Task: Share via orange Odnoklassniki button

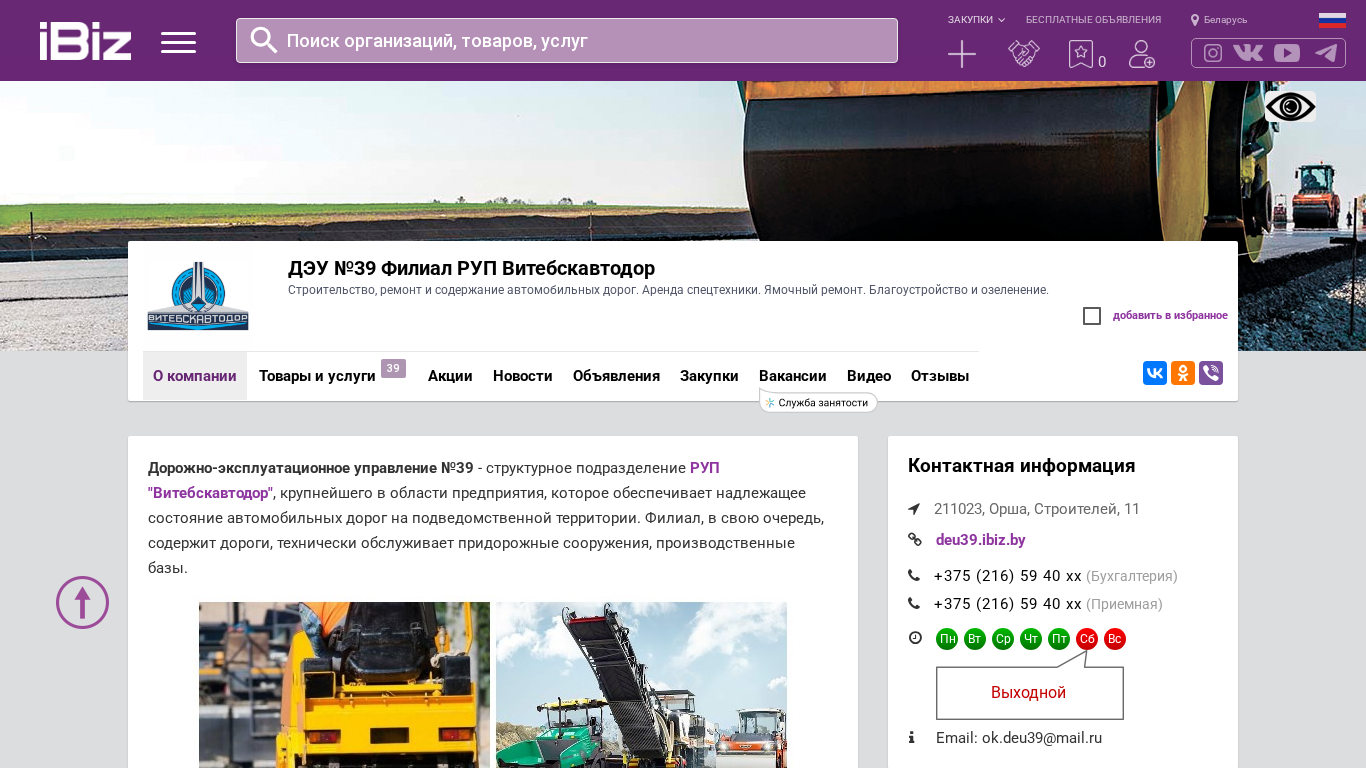Action: click(x=1183, y=373)
